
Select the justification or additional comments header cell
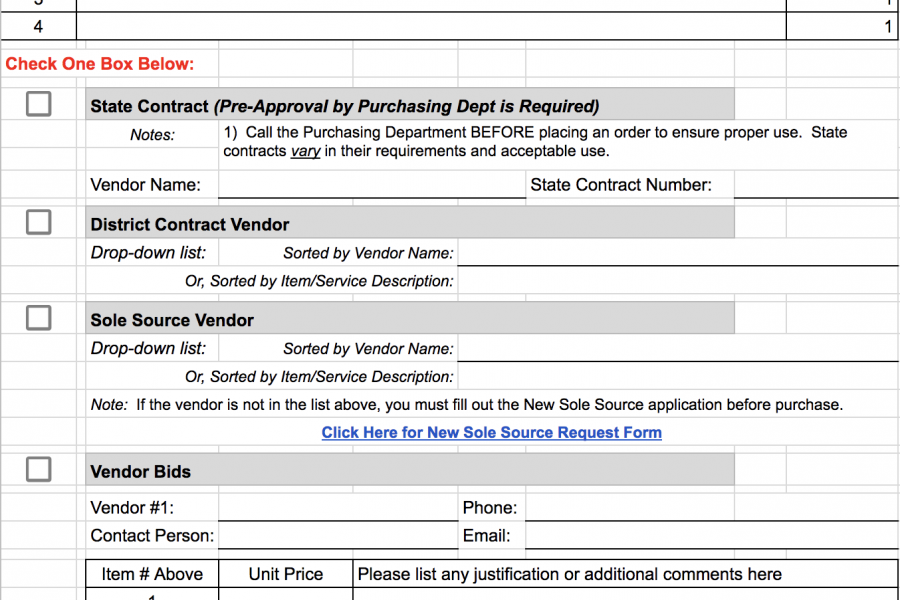click(x=626, y=574)
